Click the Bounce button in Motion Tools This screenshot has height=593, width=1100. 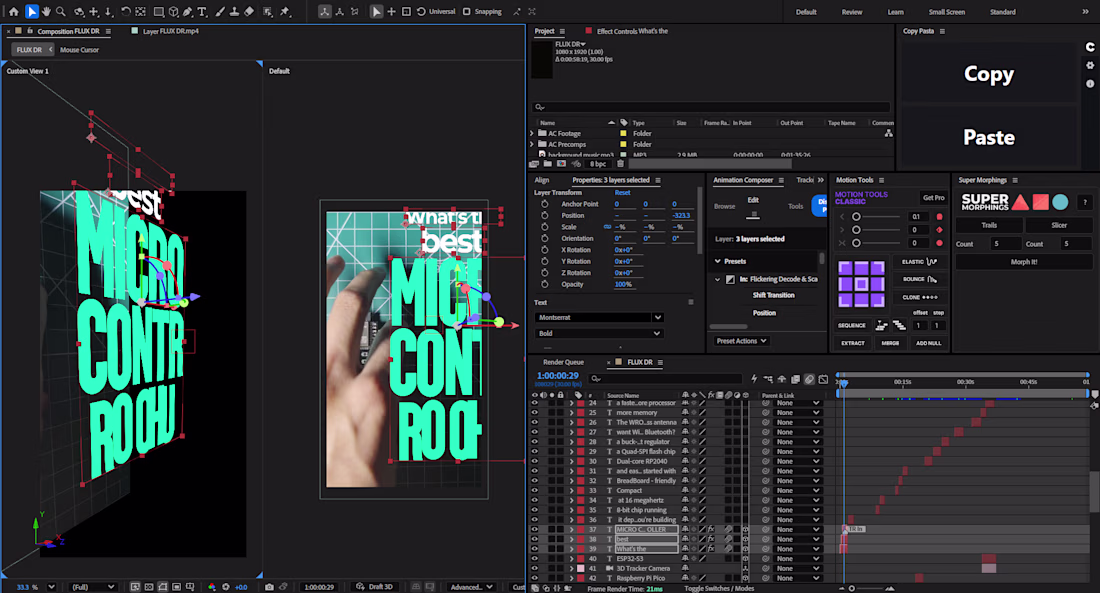[919, 279]
